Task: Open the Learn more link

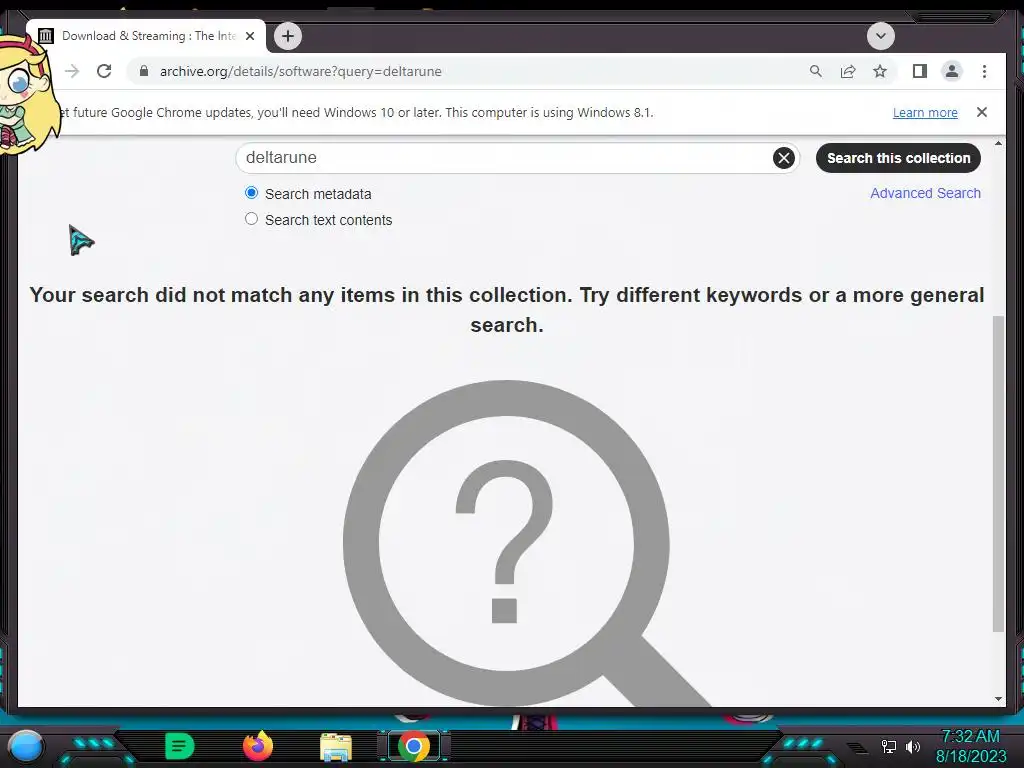Action: tap(925, 112)
